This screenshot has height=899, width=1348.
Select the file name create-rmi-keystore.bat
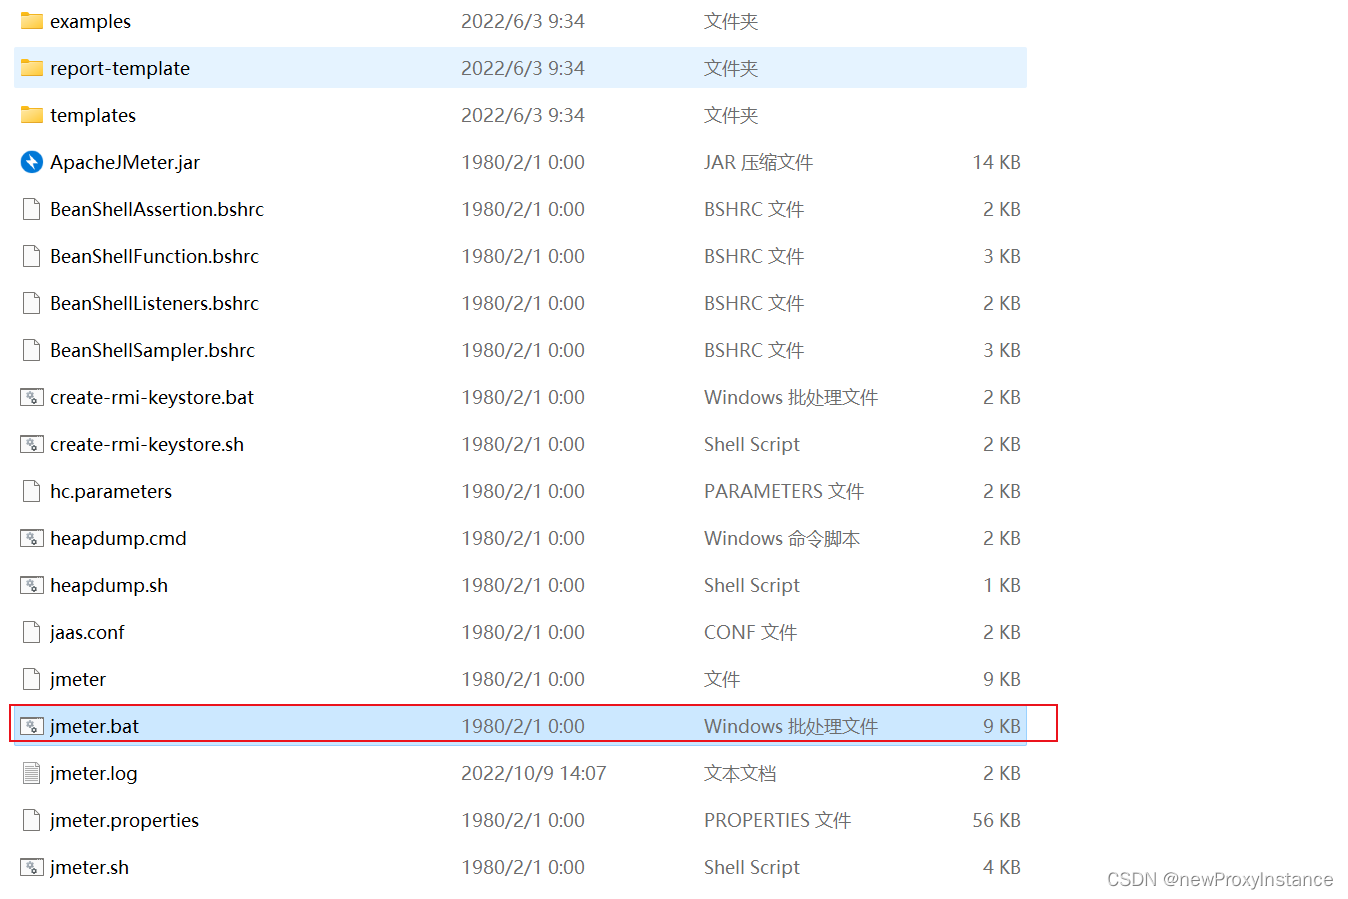point(152,397)
